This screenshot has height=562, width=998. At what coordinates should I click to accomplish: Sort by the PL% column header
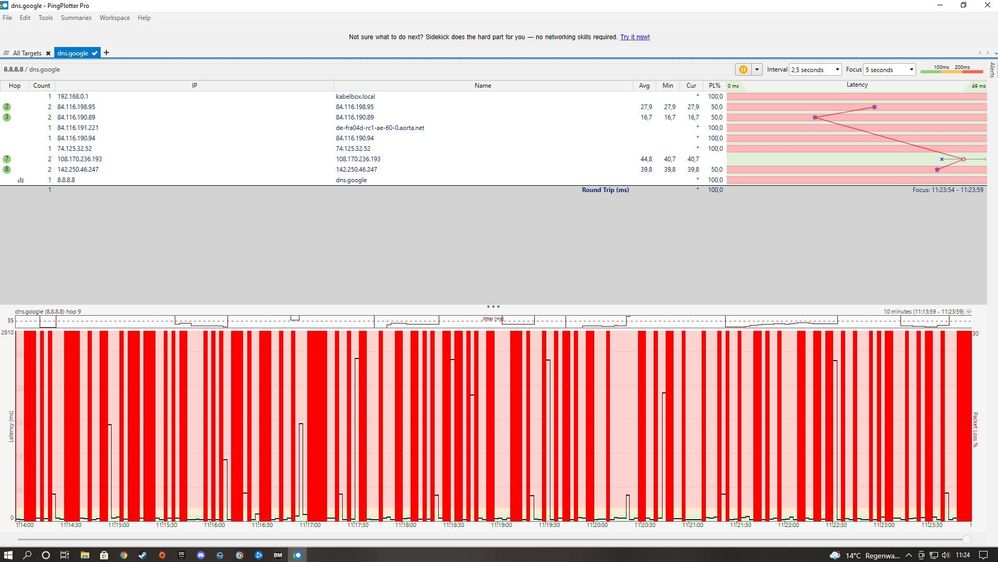(x=714, y=86)
